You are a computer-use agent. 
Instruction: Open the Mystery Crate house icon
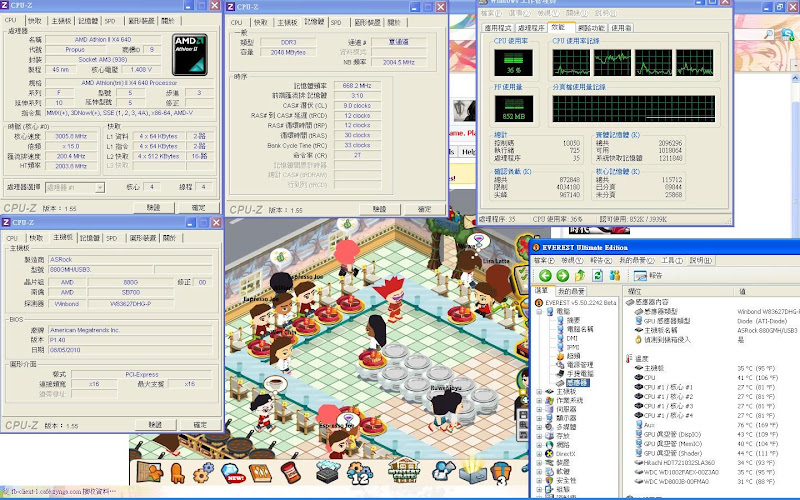[x=404, y=470]
